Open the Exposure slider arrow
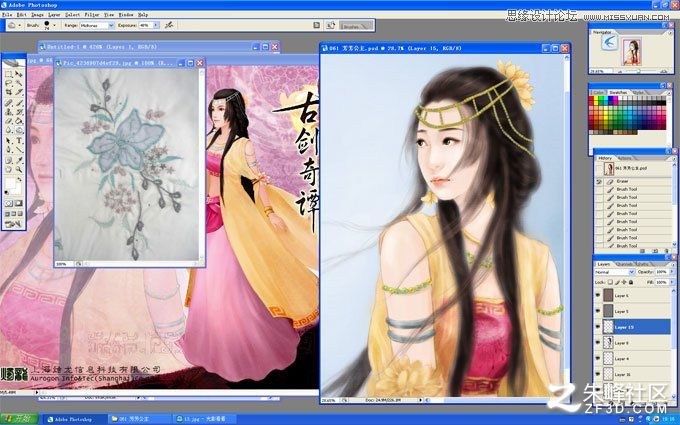This screenshot has height=425, width=680. (x=156, y=25)
